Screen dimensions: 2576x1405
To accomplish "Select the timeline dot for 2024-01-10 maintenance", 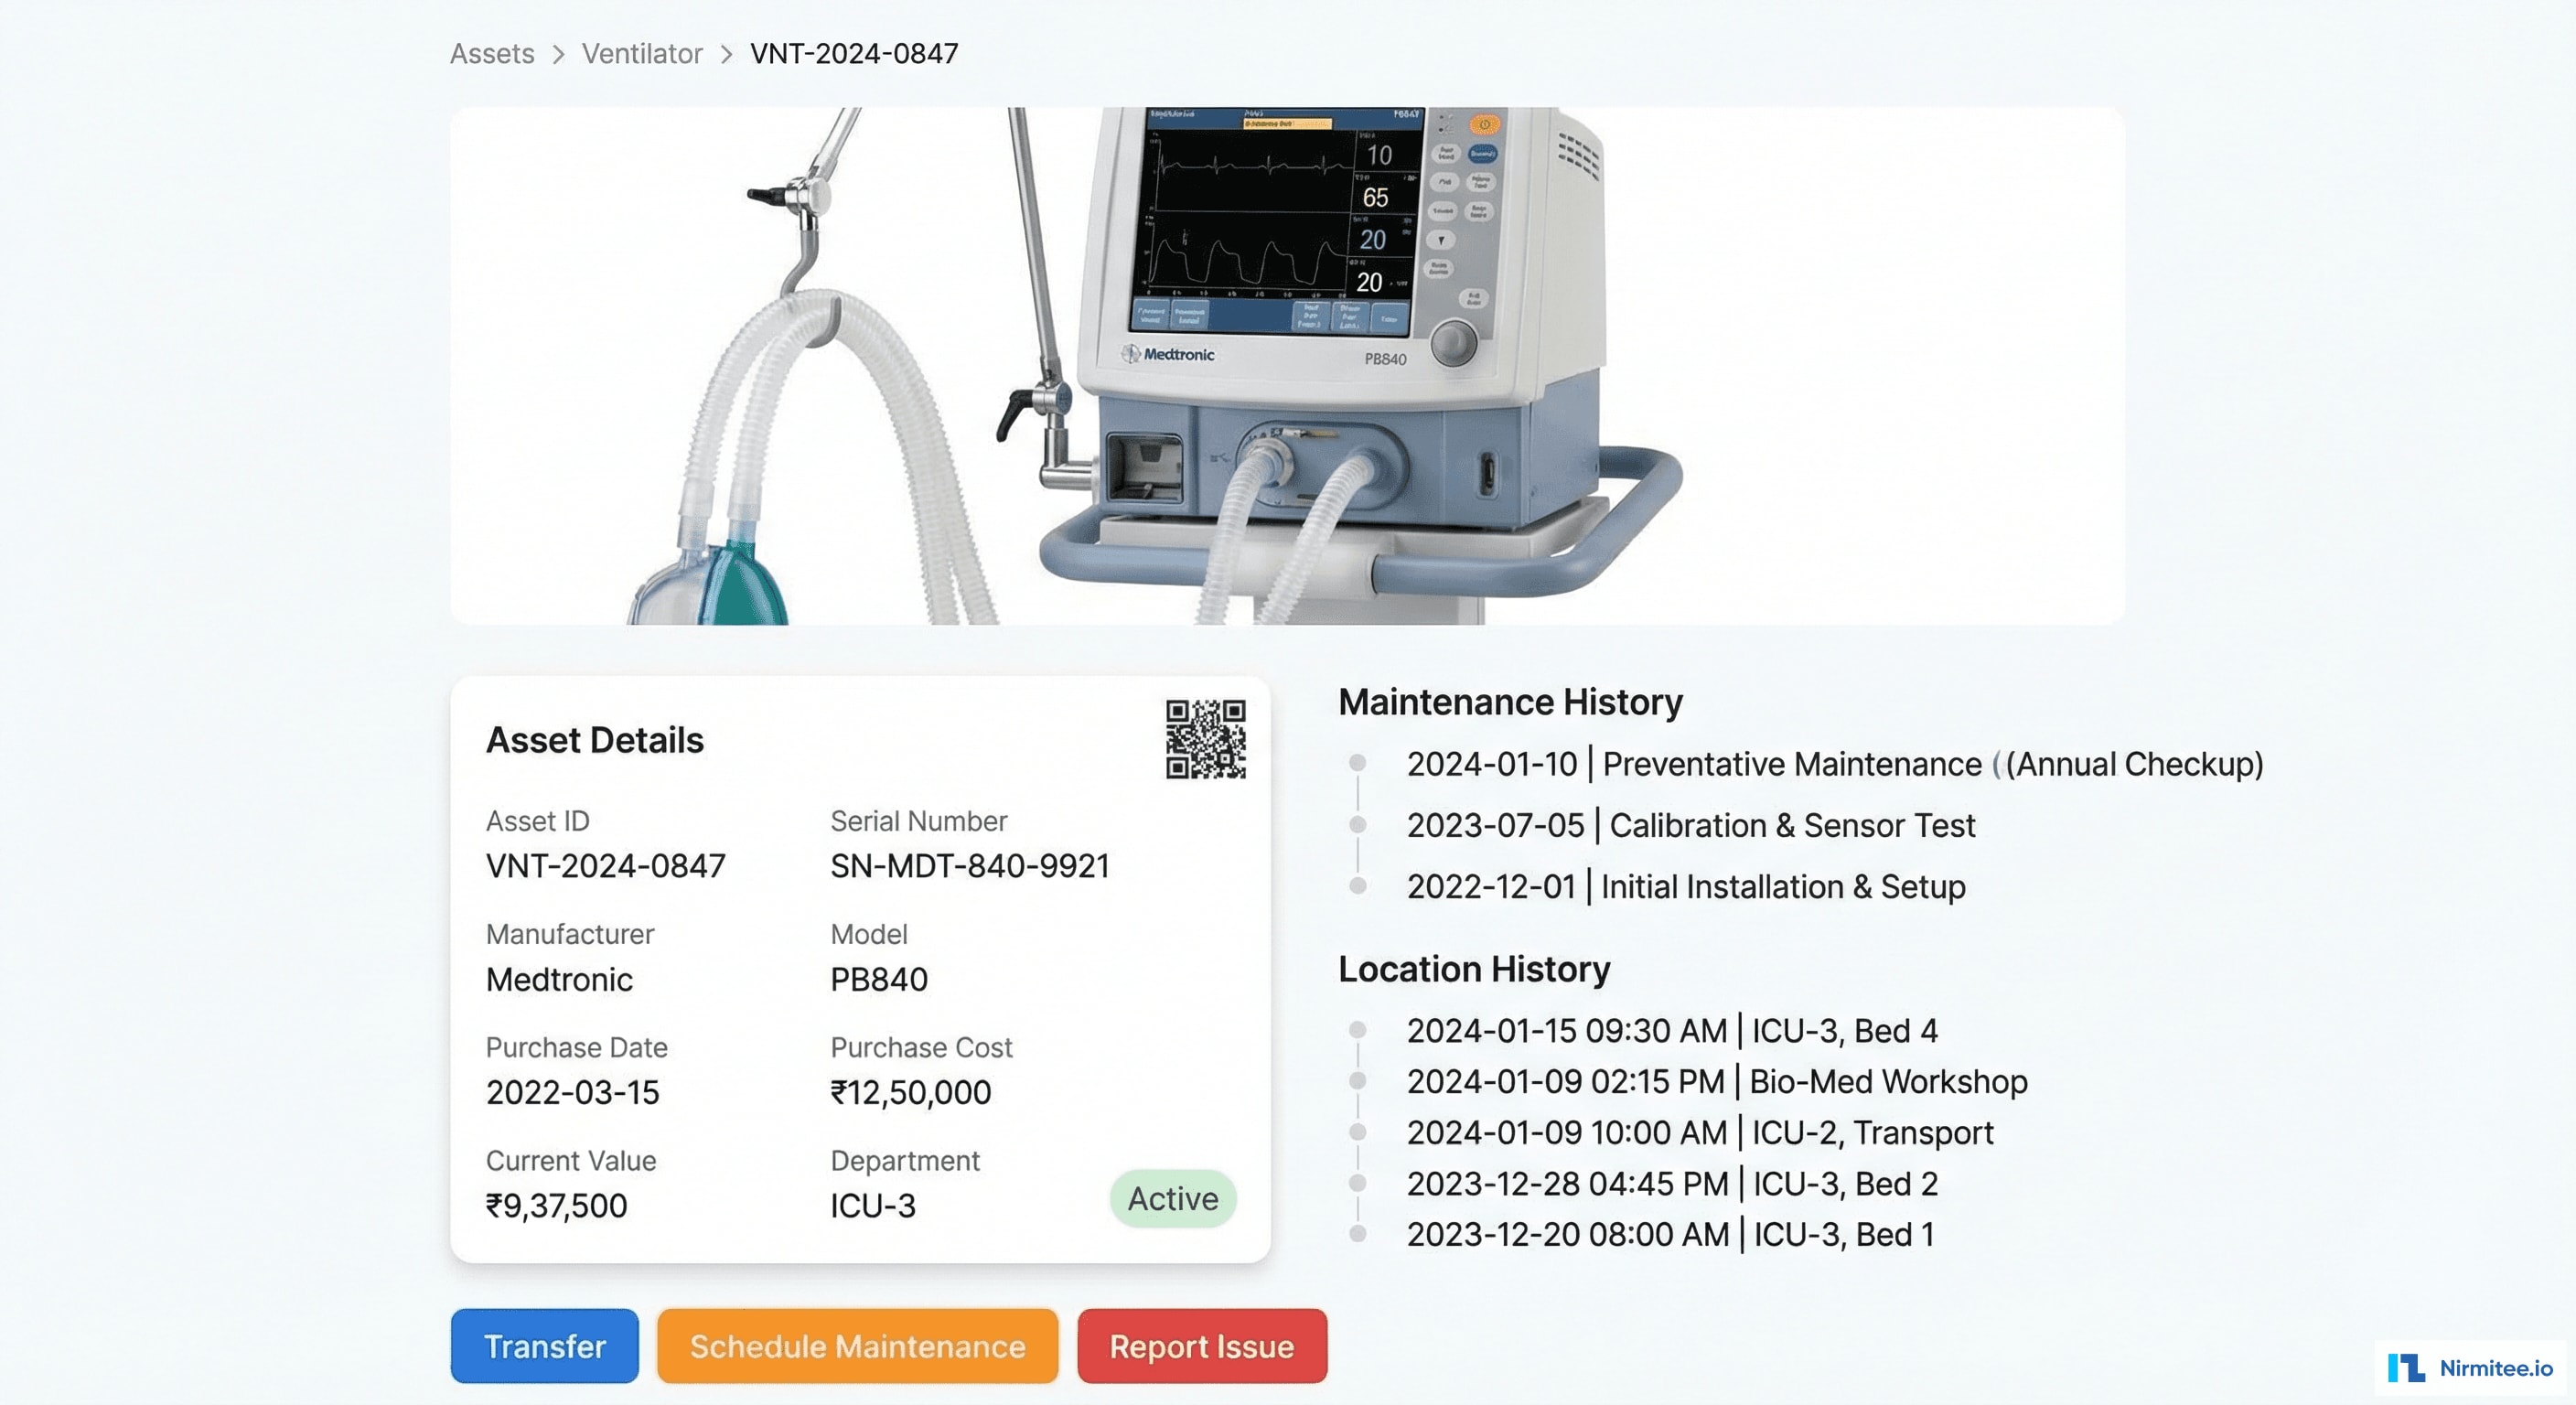I will coord(1357,763).
